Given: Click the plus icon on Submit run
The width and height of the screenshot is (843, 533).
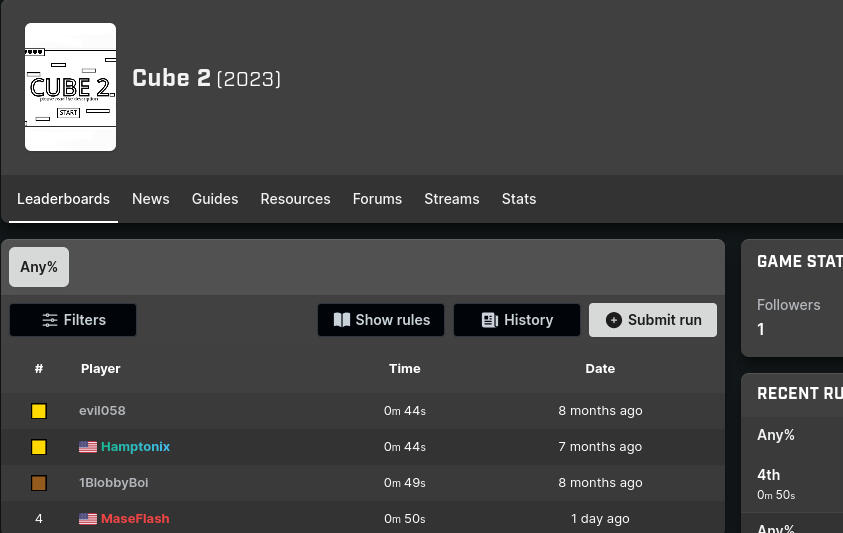Looking at the screenshot, I should point(614,320).
